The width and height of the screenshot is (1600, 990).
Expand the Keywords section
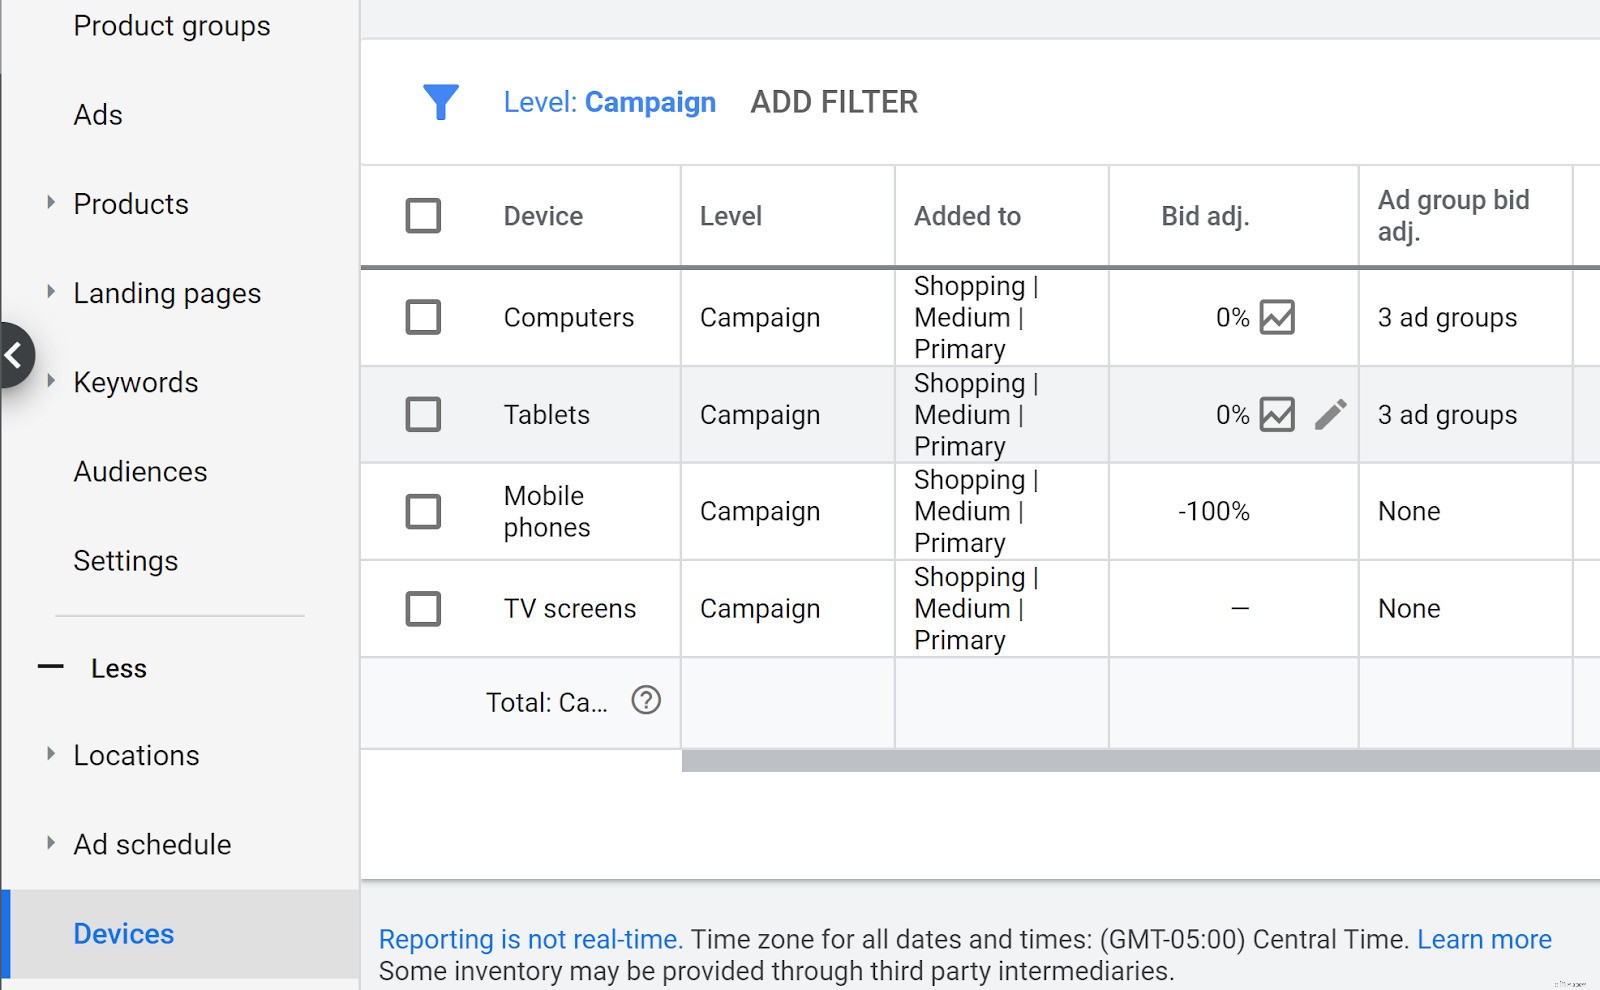tap(49, 380)
